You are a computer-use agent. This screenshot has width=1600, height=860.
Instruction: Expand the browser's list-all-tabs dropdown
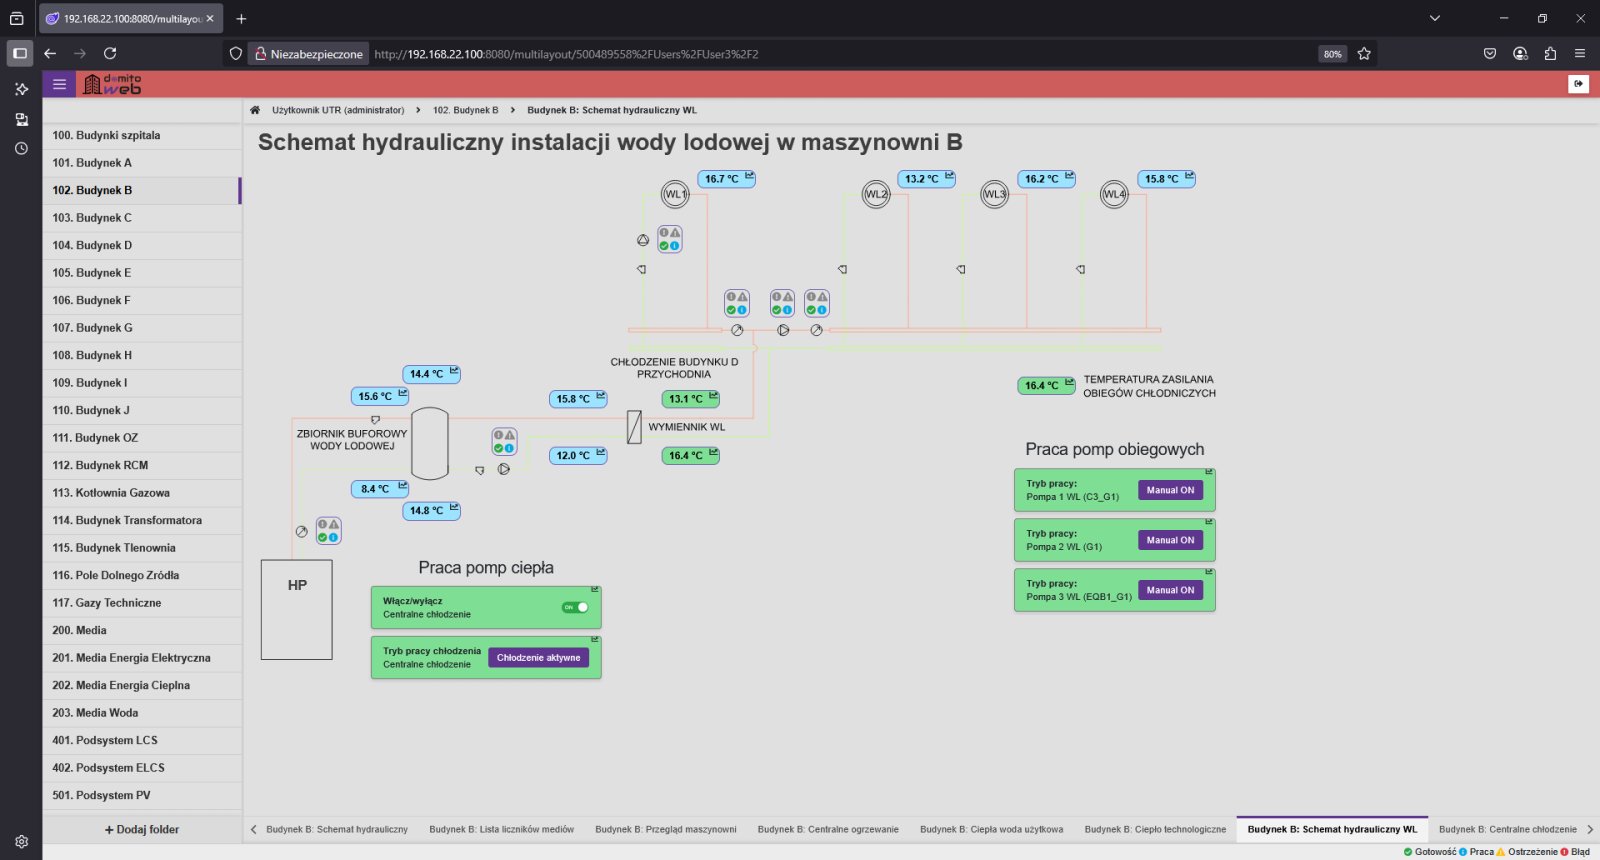[1434, 18]
